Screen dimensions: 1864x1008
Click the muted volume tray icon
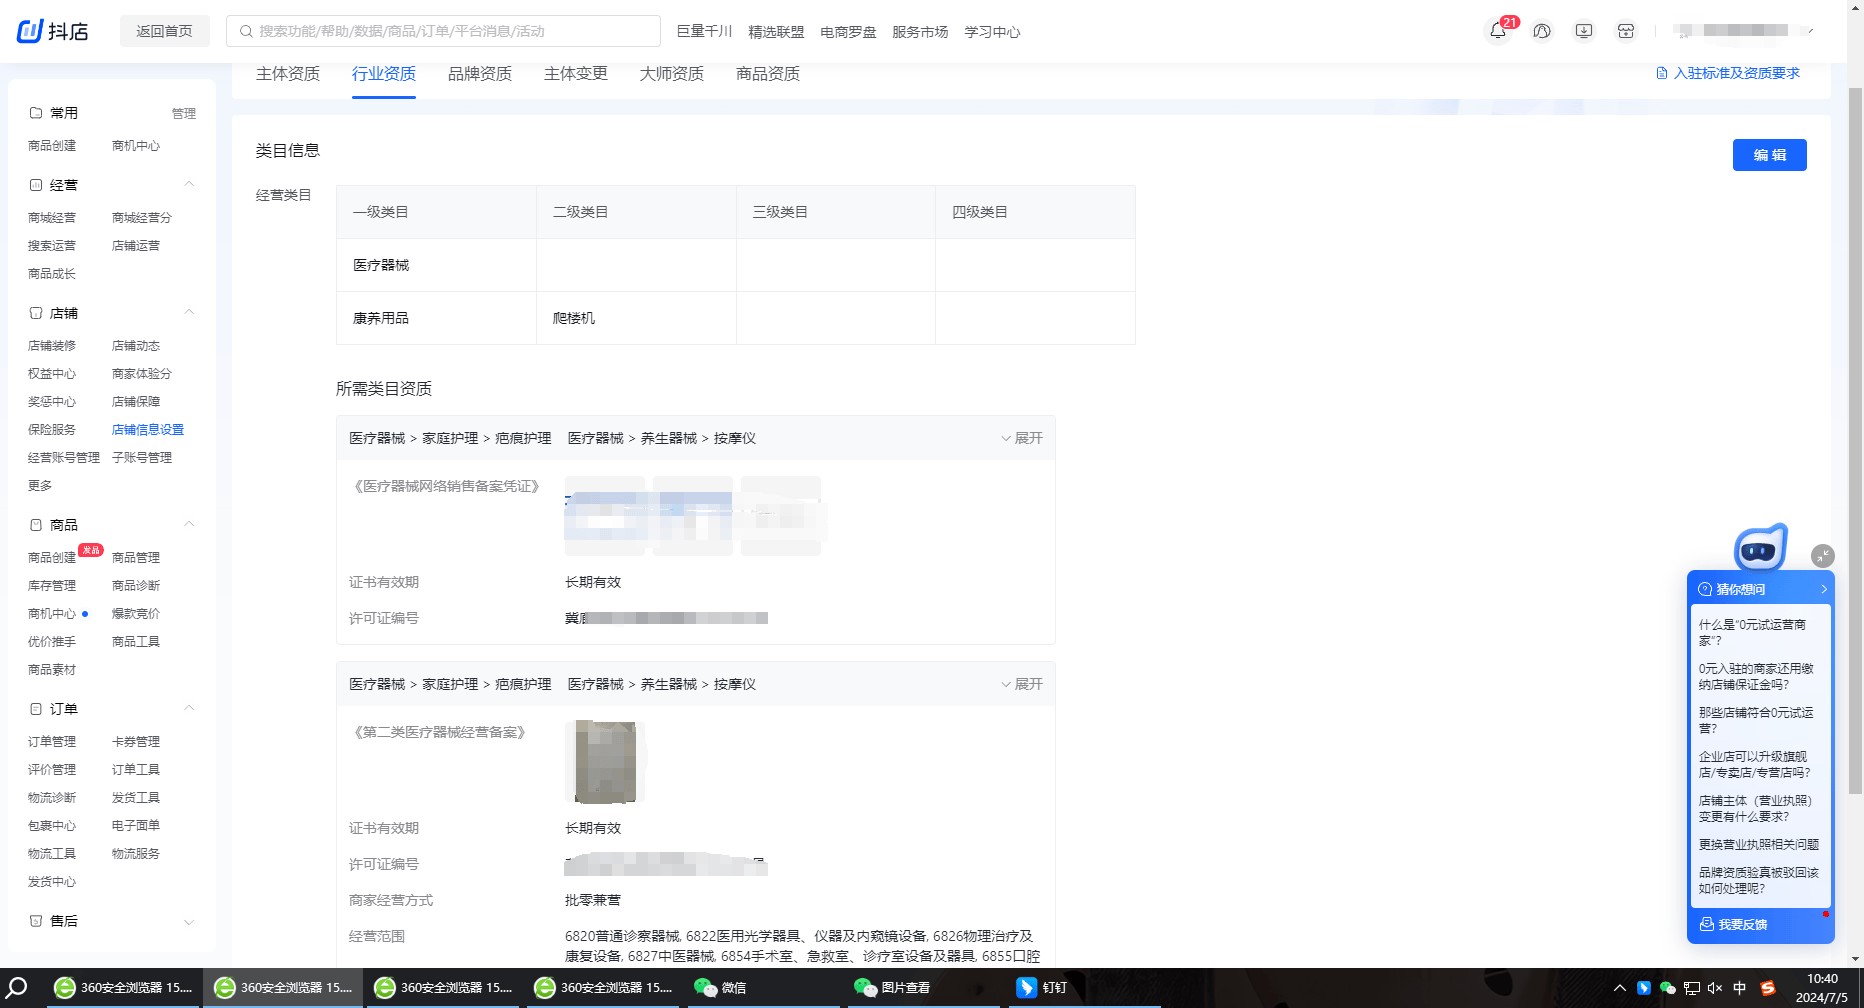[1715, 988]
